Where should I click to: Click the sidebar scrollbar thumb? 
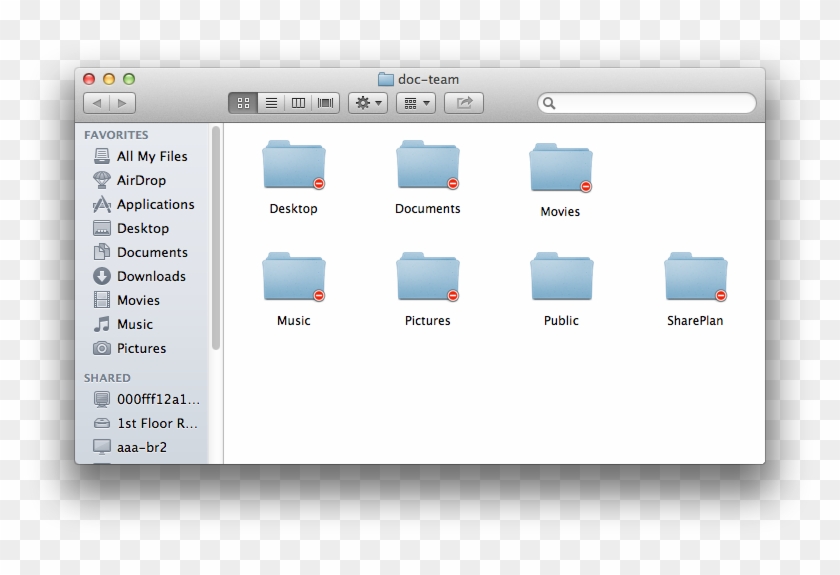[215, 238]
